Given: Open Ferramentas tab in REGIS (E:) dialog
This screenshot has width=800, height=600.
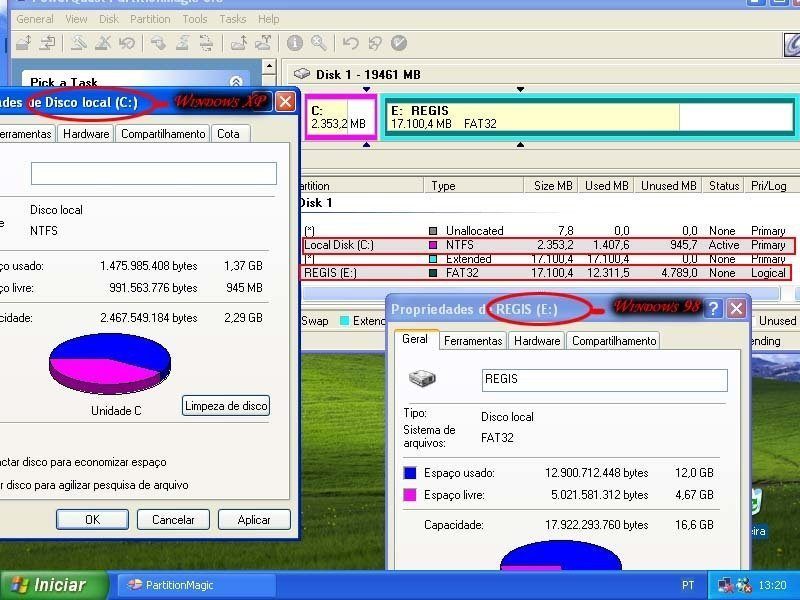Looking at the screenshot, I should point(473,341).
